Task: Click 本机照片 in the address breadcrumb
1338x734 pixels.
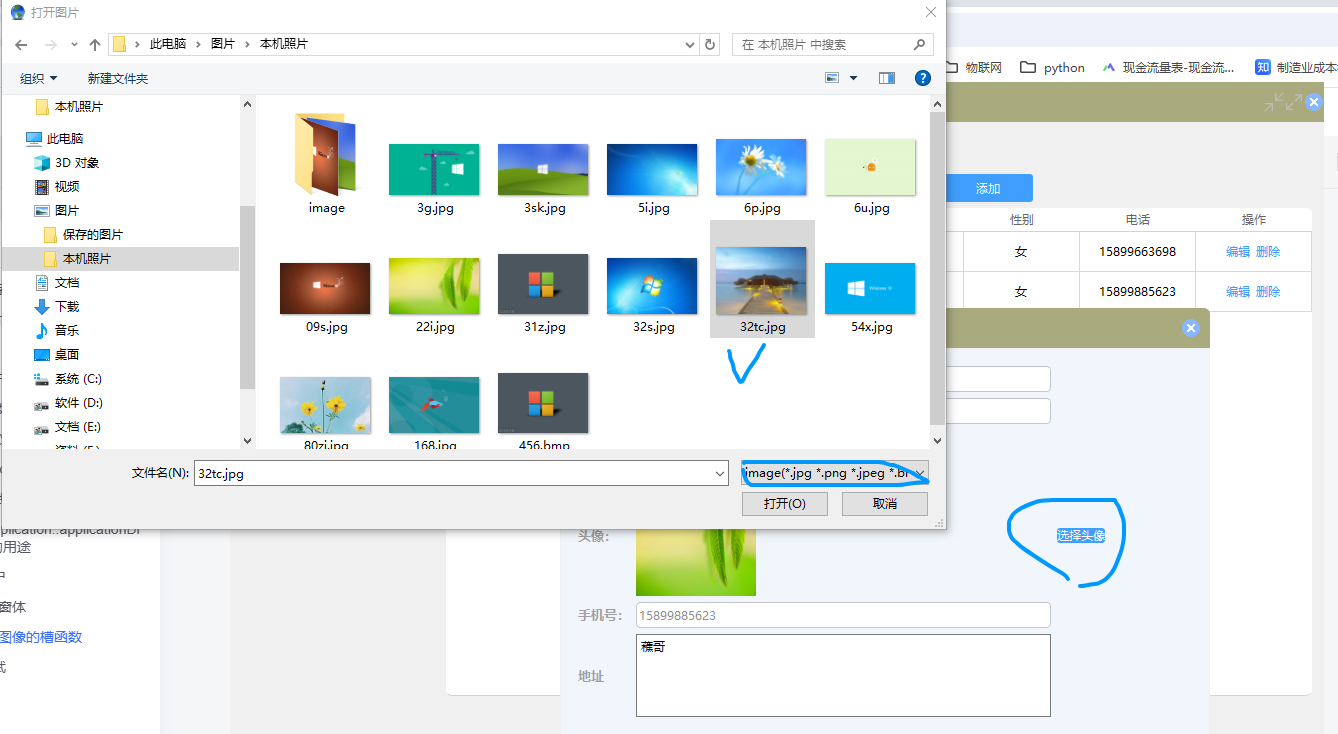Action: (284, 45)
